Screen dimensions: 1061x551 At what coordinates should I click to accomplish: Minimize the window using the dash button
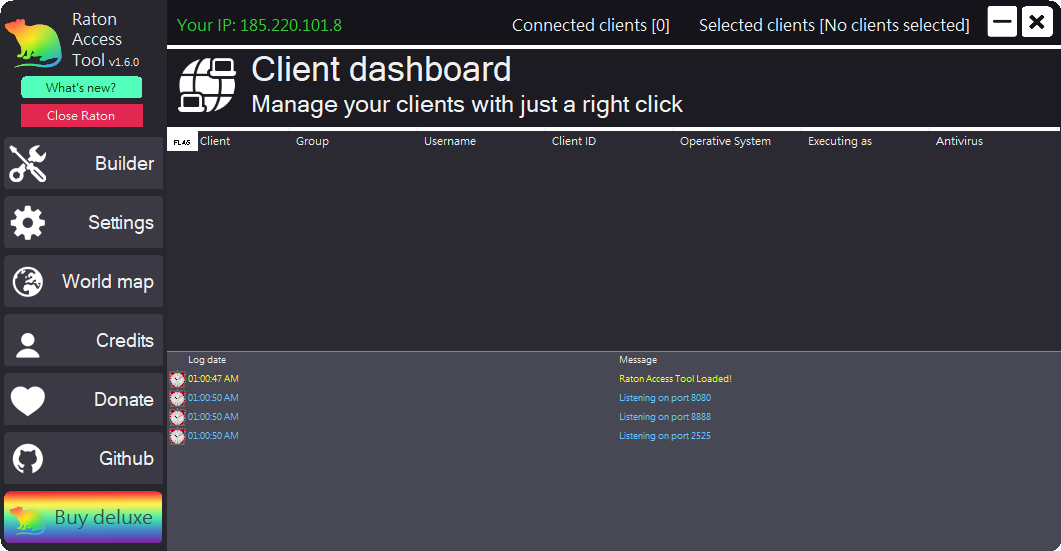point(1002,22)
